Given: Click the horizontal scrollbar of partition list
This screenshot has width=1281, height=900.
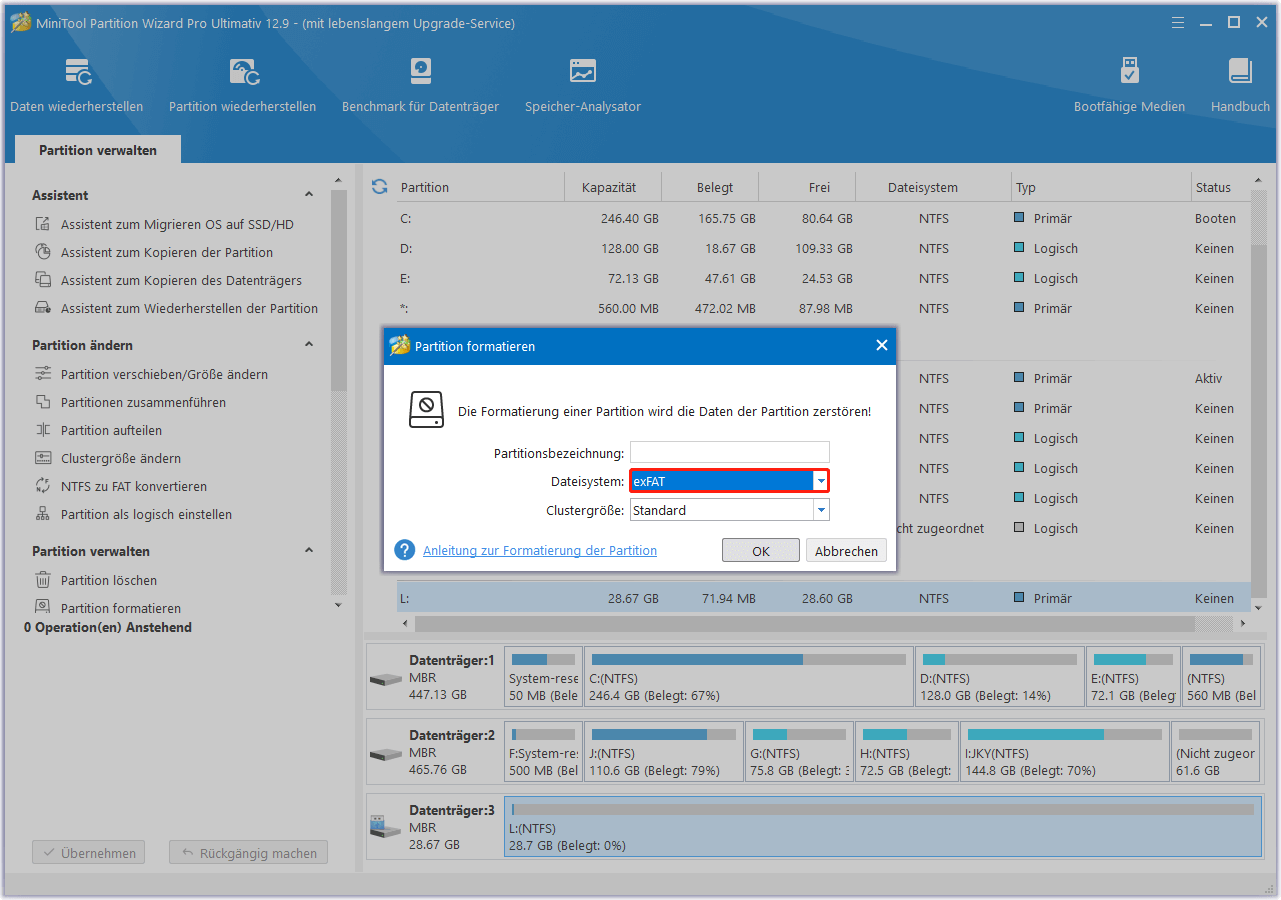Looking at the screenshot, I should (806, 623).
